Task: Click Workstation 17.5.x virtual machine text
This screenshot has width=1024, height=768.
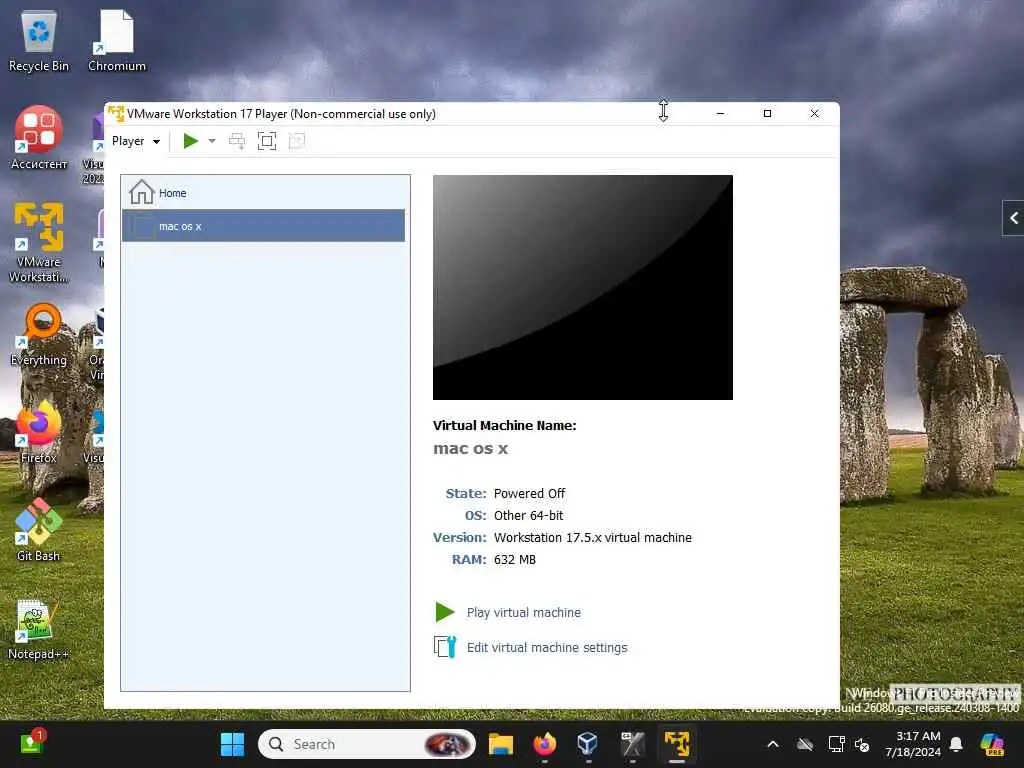Action: pyautogui.click(x=592, y=537)
